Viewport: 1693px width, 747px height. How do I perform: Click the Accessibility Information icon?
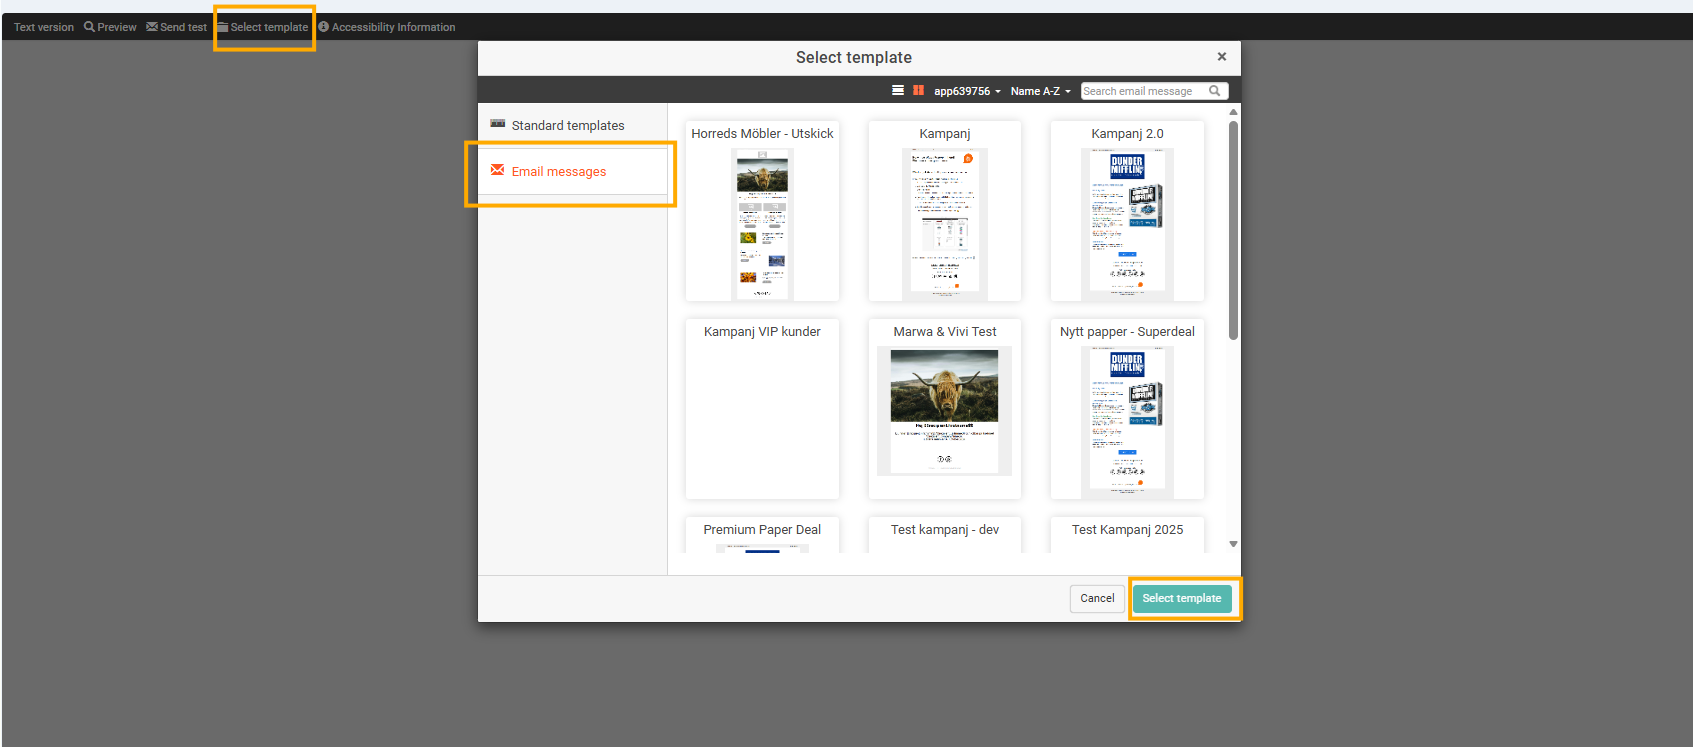pos(323,27)
